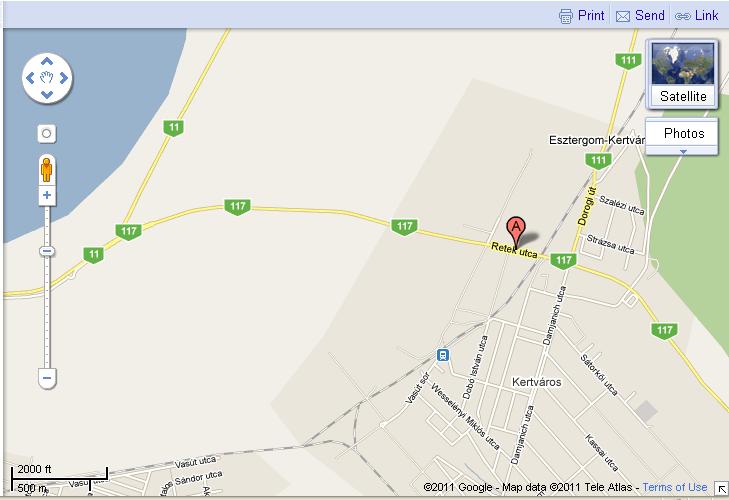This screenshot has height=500, width=729.
Task: Expand the layers dropdown arrow below Photos
Action: pos(683,151)
